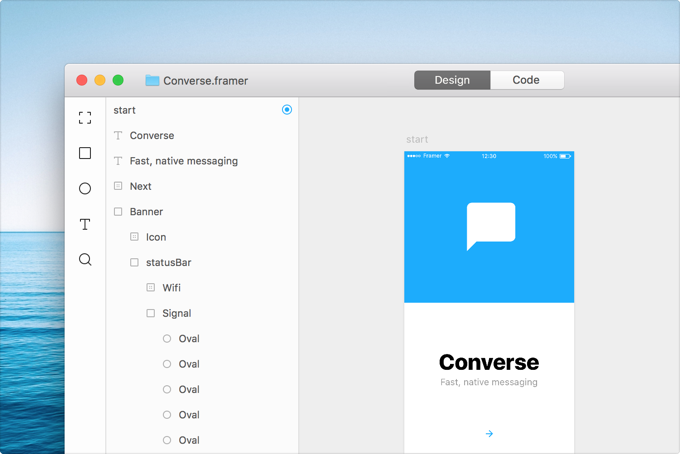This screenshot has height=454, width=680.
Task: Select the Text tool in the toolbar
Action: pos(85,224)
